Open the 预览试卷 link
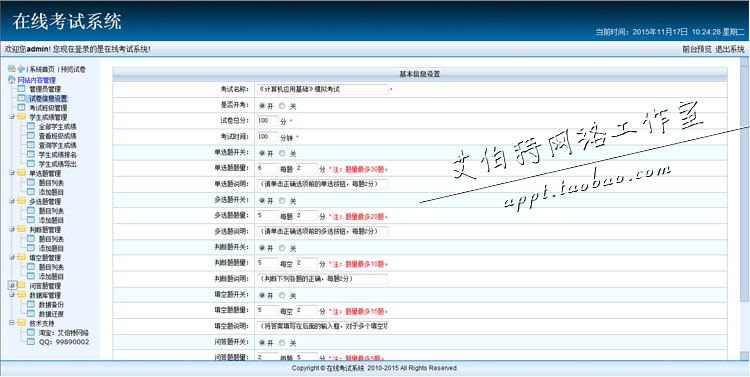 point(73,69)
